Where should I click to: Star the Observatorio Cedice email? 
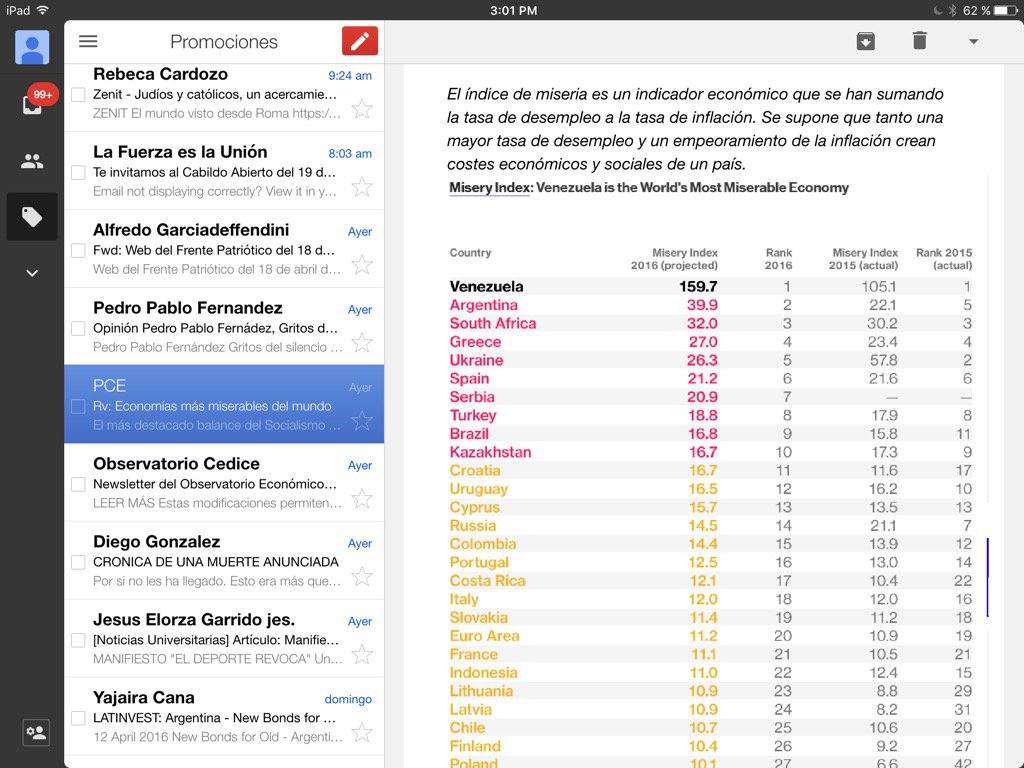[362, 498]
